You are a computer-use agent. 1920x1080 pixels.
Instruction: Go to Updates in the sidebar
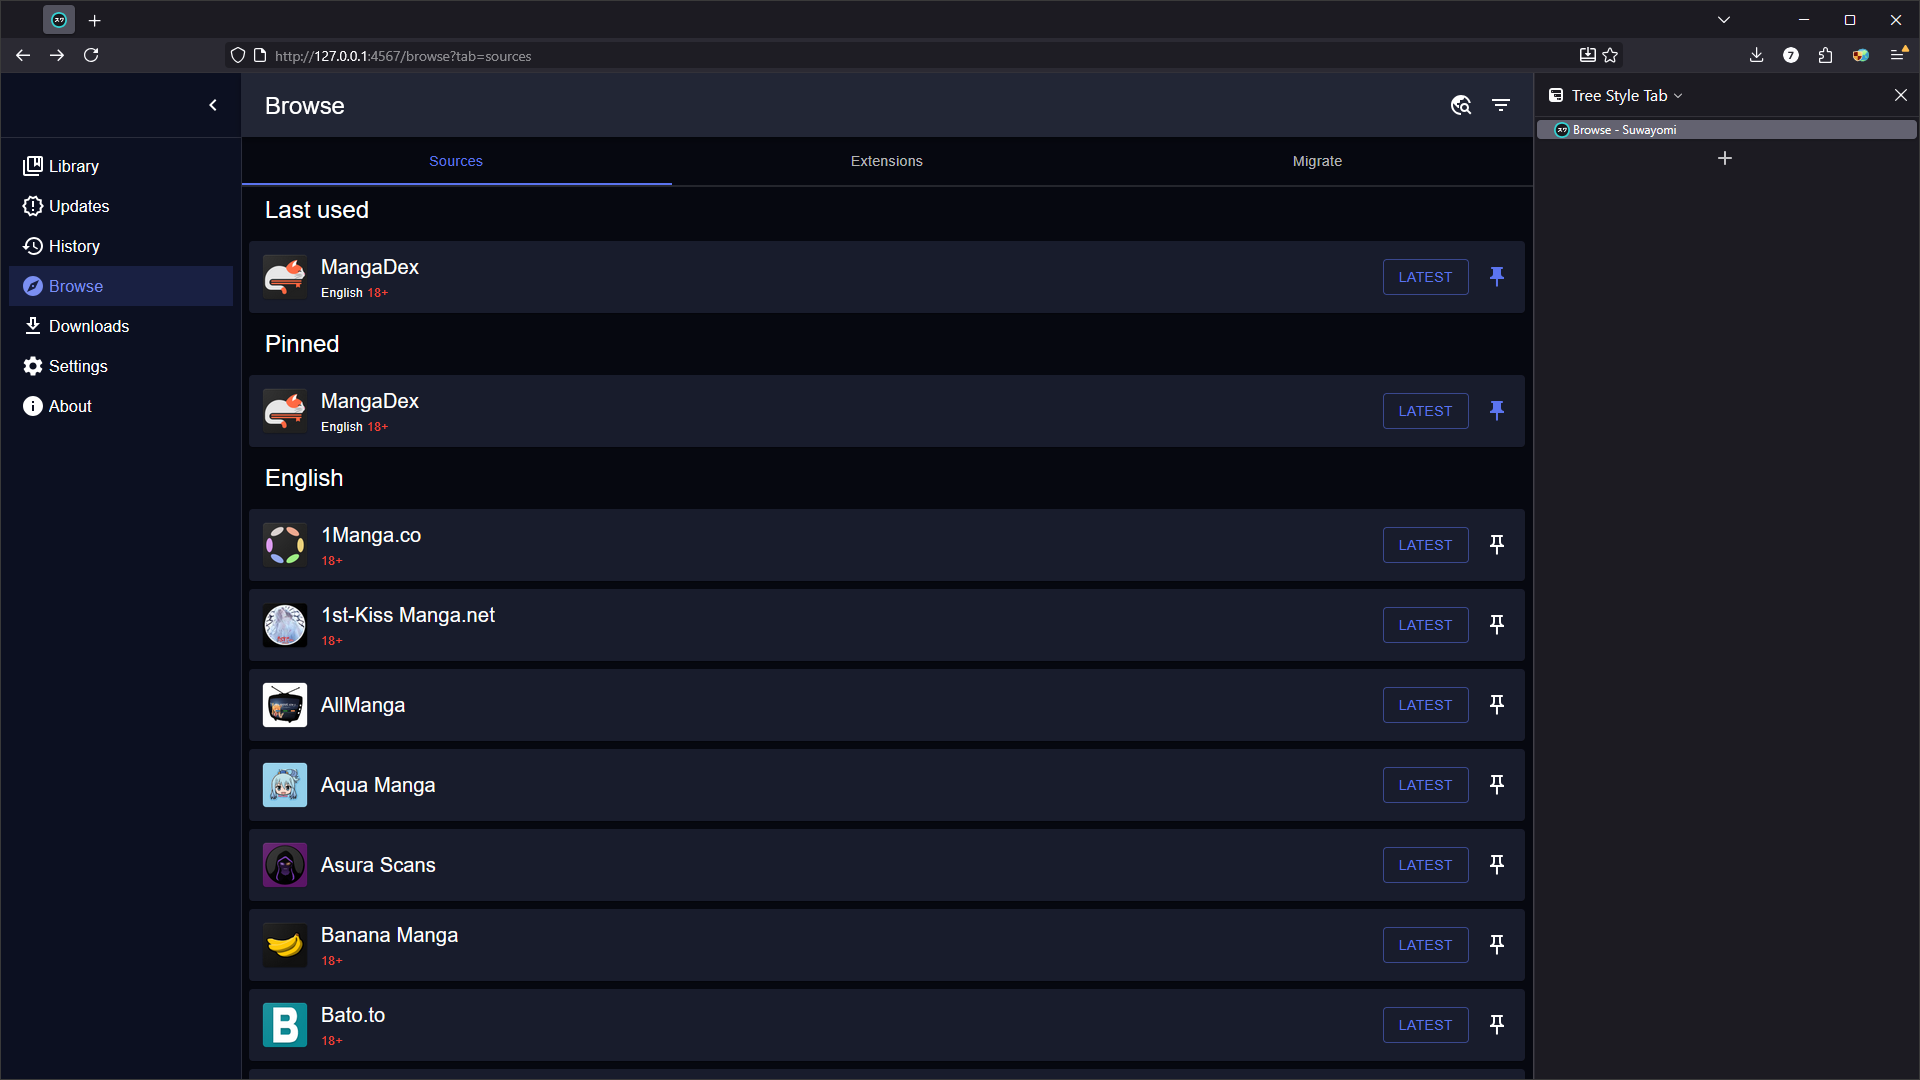pos(78,206)
